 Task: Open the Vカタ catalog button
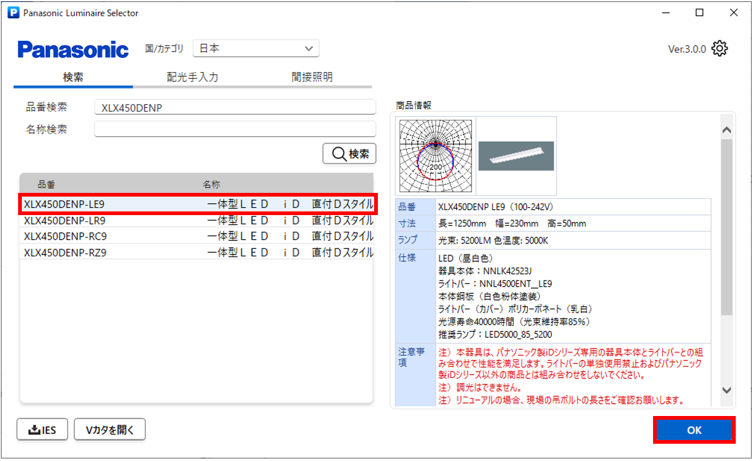110,430
